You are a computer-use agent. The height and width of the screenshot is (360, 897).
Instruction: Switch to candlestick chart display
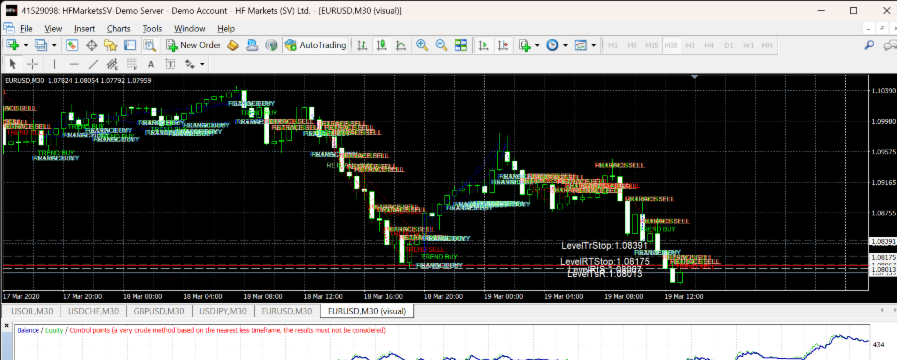pyautogui.click(x=382, y=45)
